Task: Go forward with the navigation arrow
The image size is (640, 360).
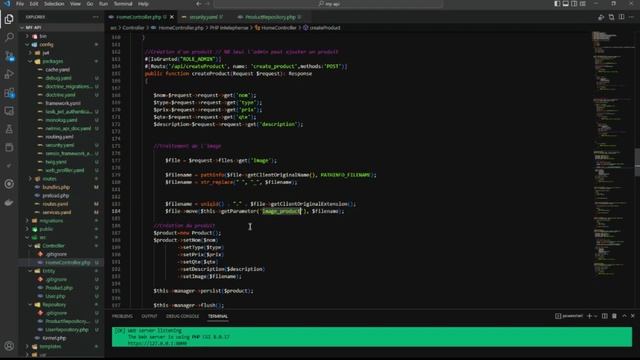Action: (207, 4)
